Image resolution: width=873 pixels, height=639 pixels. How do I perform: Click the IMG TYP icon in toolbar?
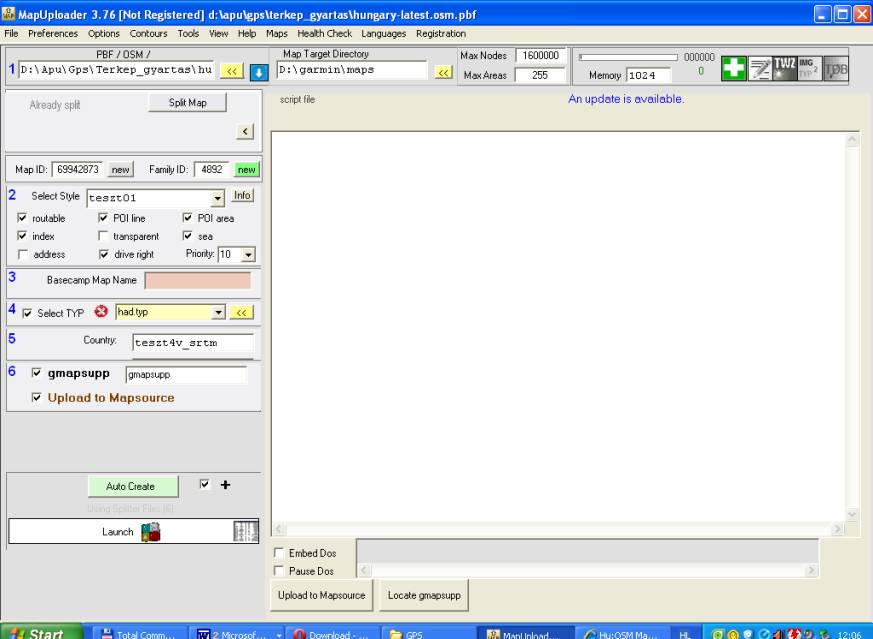click(809, 68)
